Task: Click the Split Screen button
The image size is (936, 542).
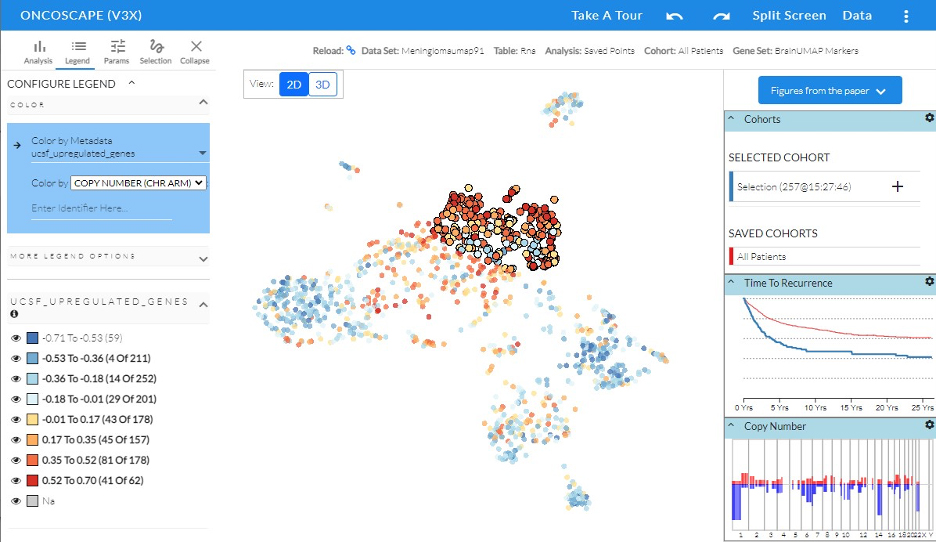Action: tap(789, 16)
